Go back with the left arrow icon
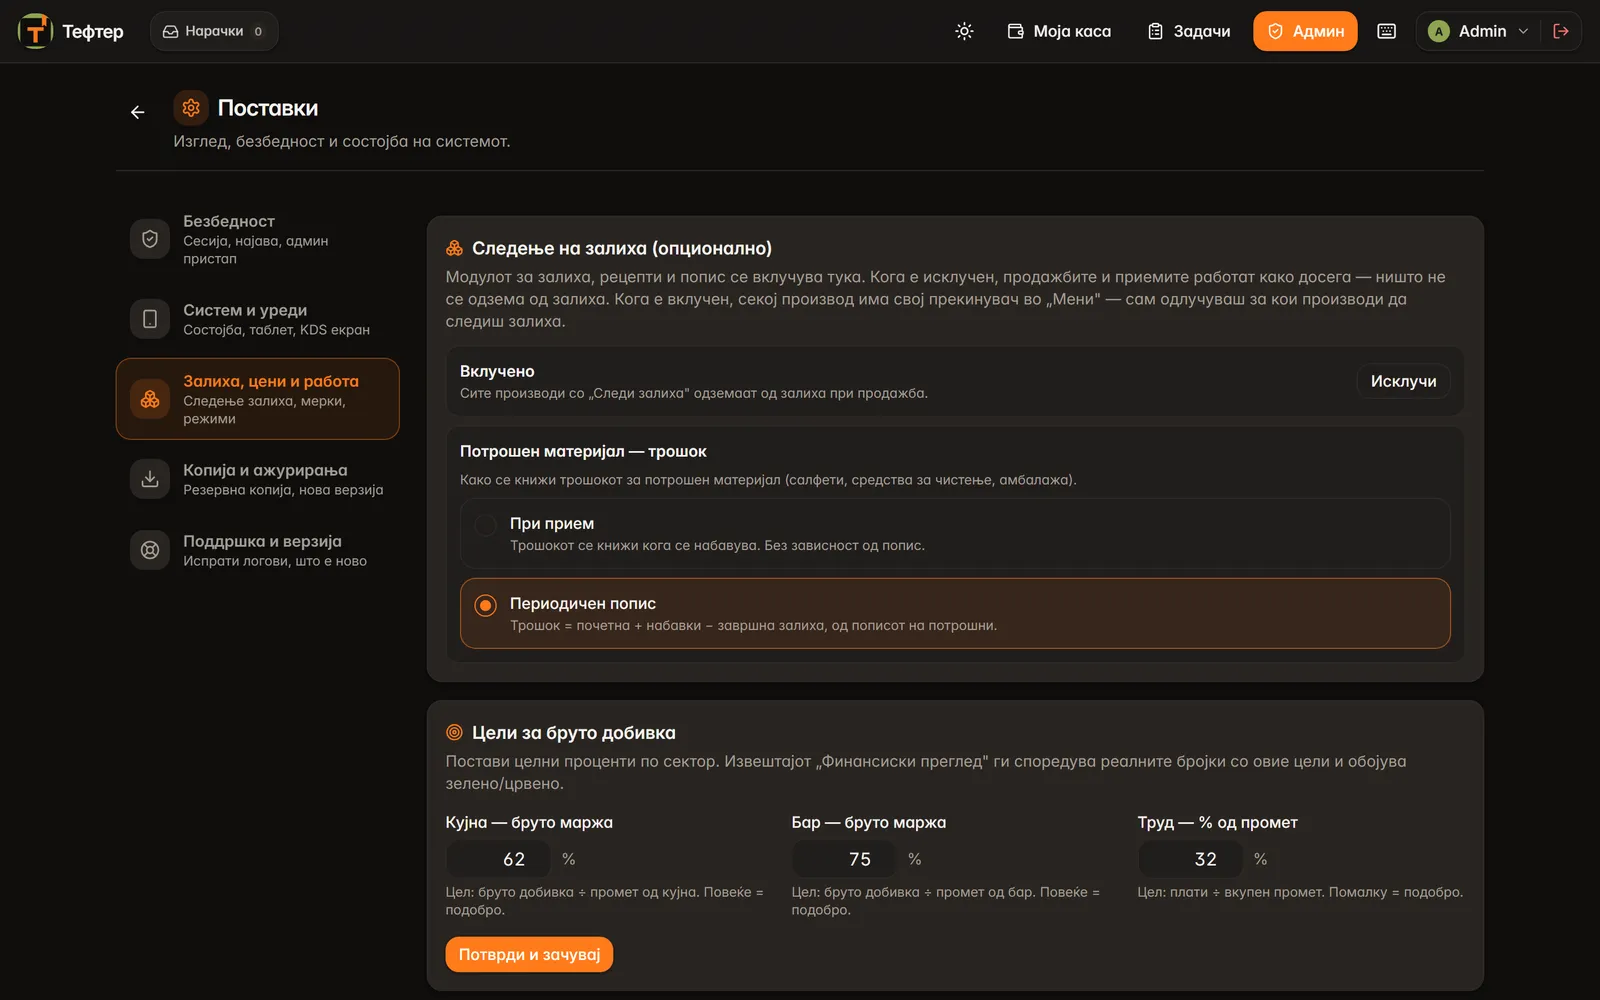The height and width of the screenshot is (1000, 1600). click(x=138, y=112)
